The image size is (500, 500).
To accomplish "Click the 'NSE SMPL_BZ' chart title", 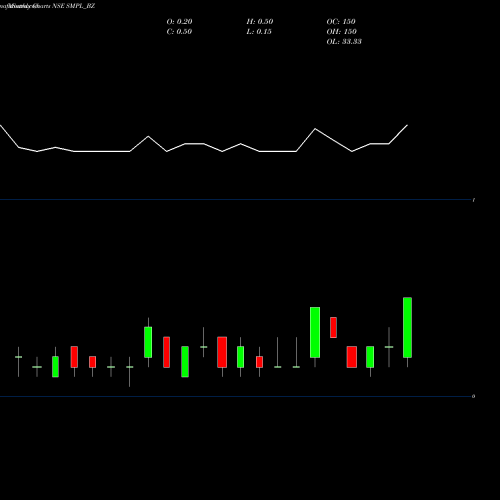I will [x=74, y=6].
